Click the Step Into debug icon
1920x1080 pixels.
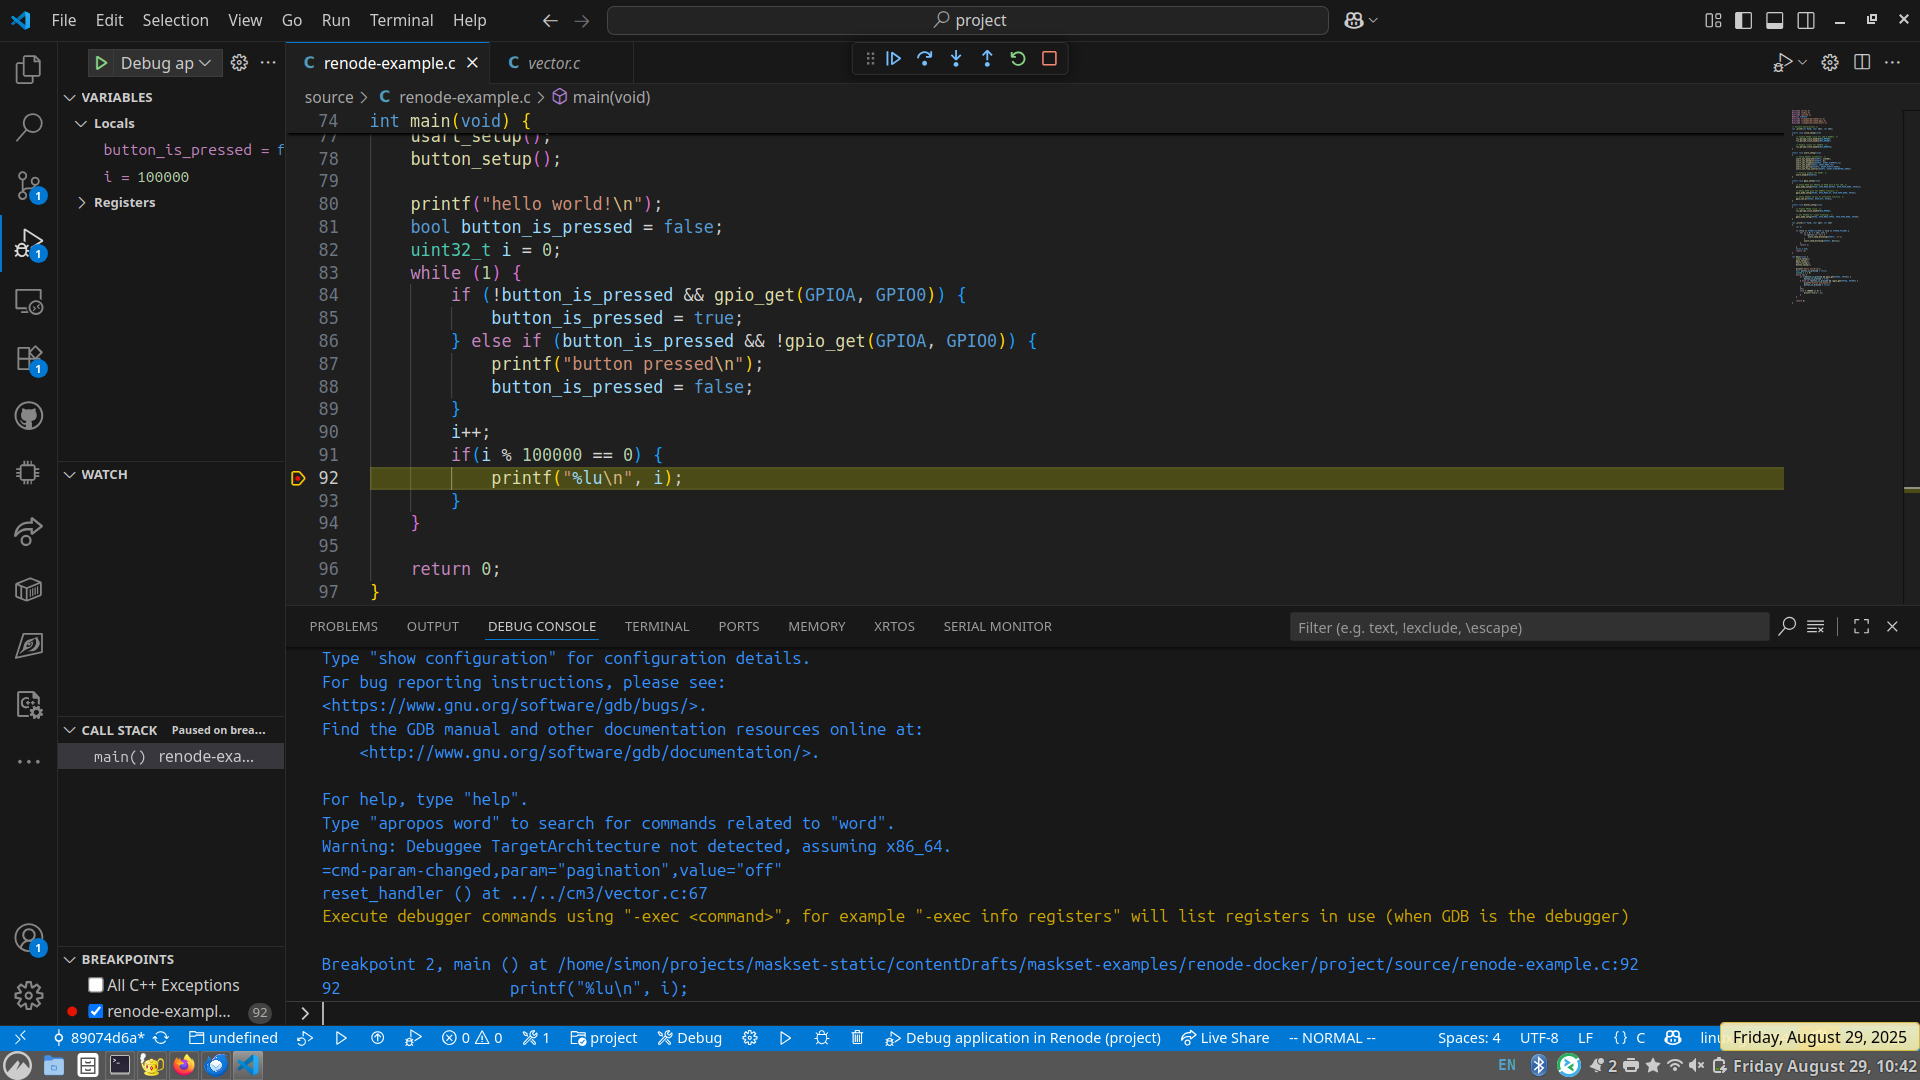(956, 59)
